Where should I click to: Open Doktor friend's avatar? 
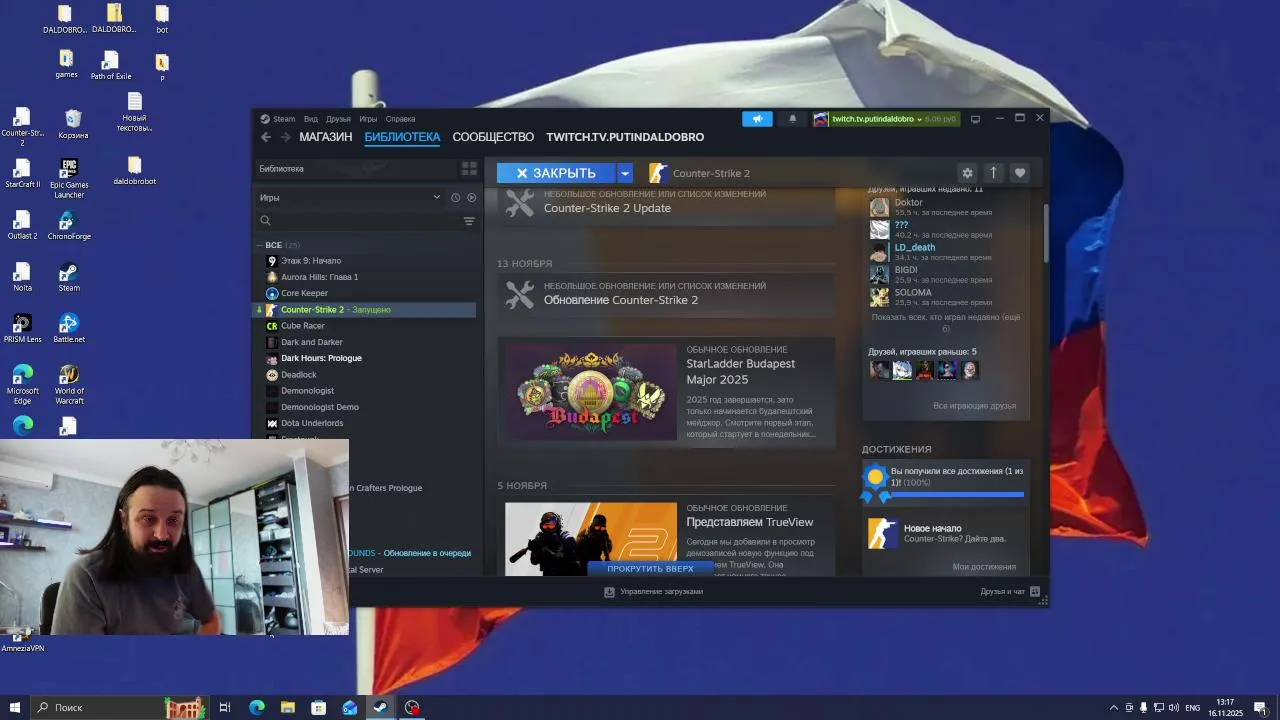click(x=879, y=207)
